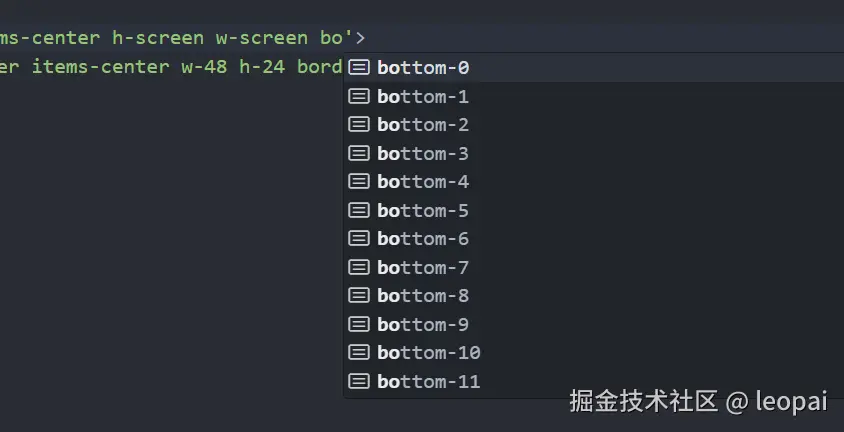
Task: Select the bottom-10 class completion
Action: 429,353
